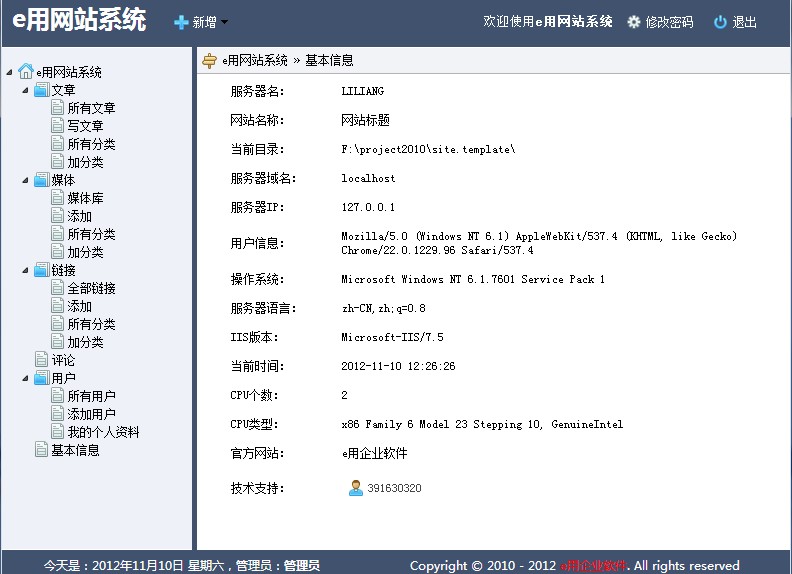Click the localhost domain value
792x574 pixels.
click(368, 178)
